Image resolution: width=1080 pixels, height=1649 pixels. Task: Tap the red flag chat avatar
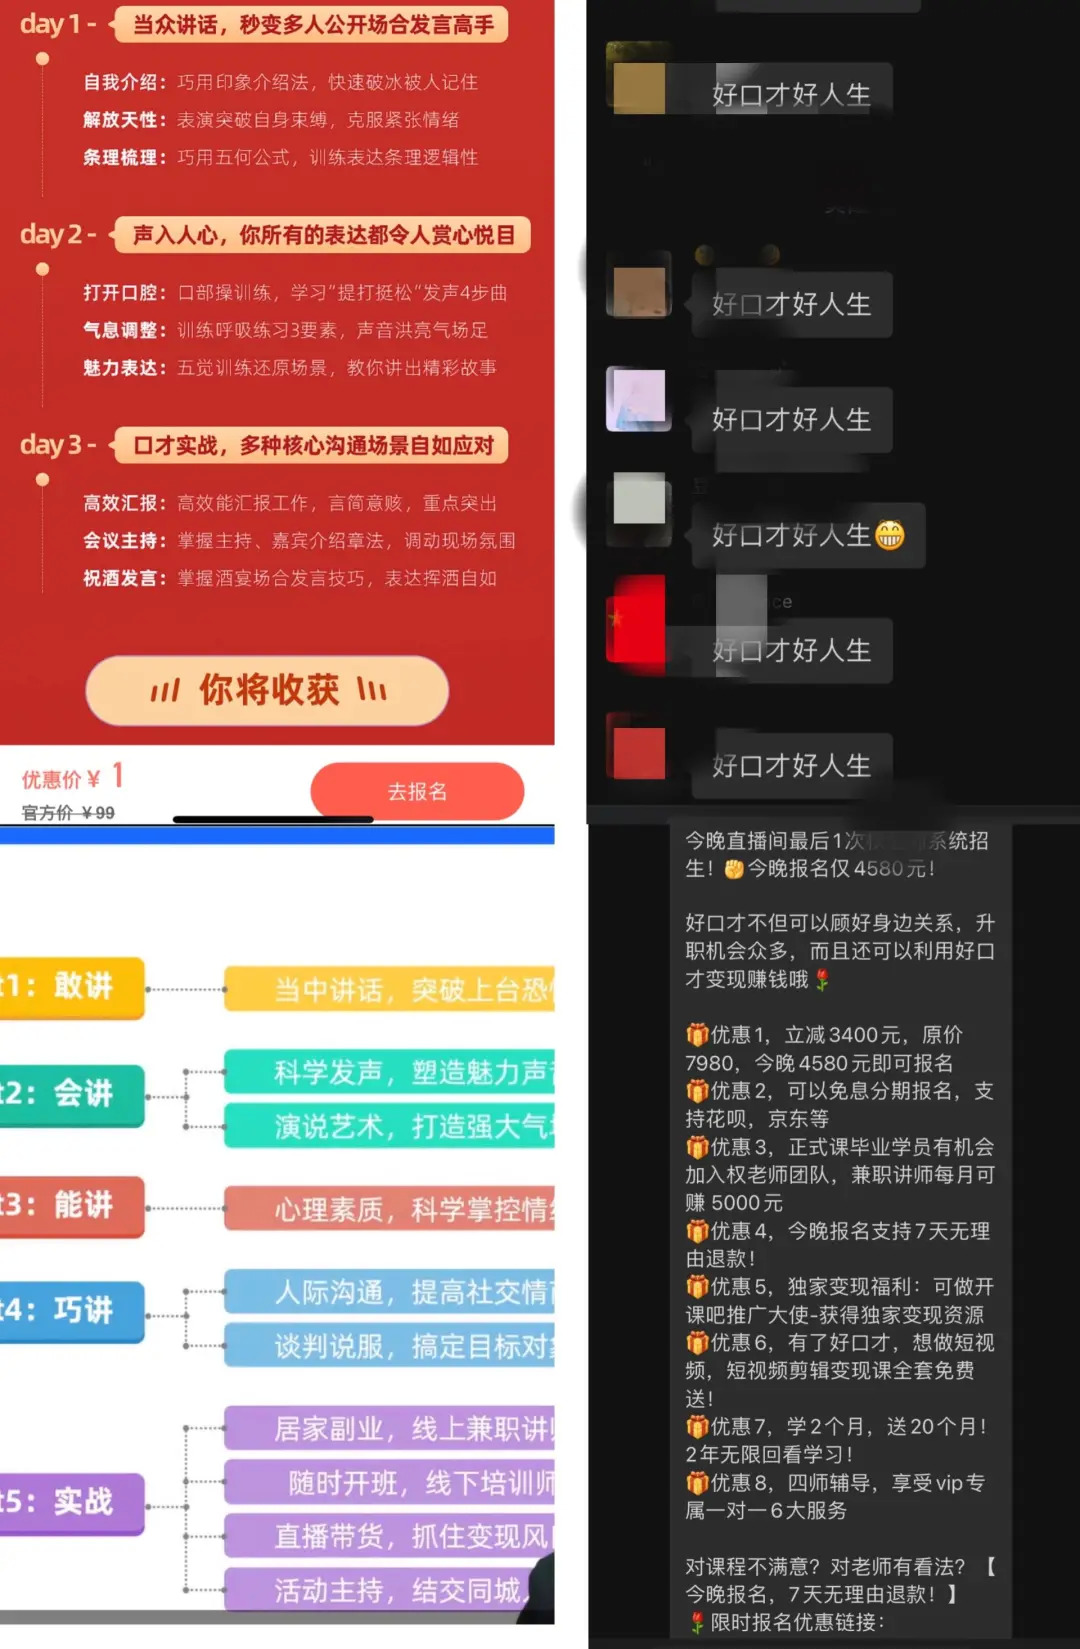pos(637,619)
